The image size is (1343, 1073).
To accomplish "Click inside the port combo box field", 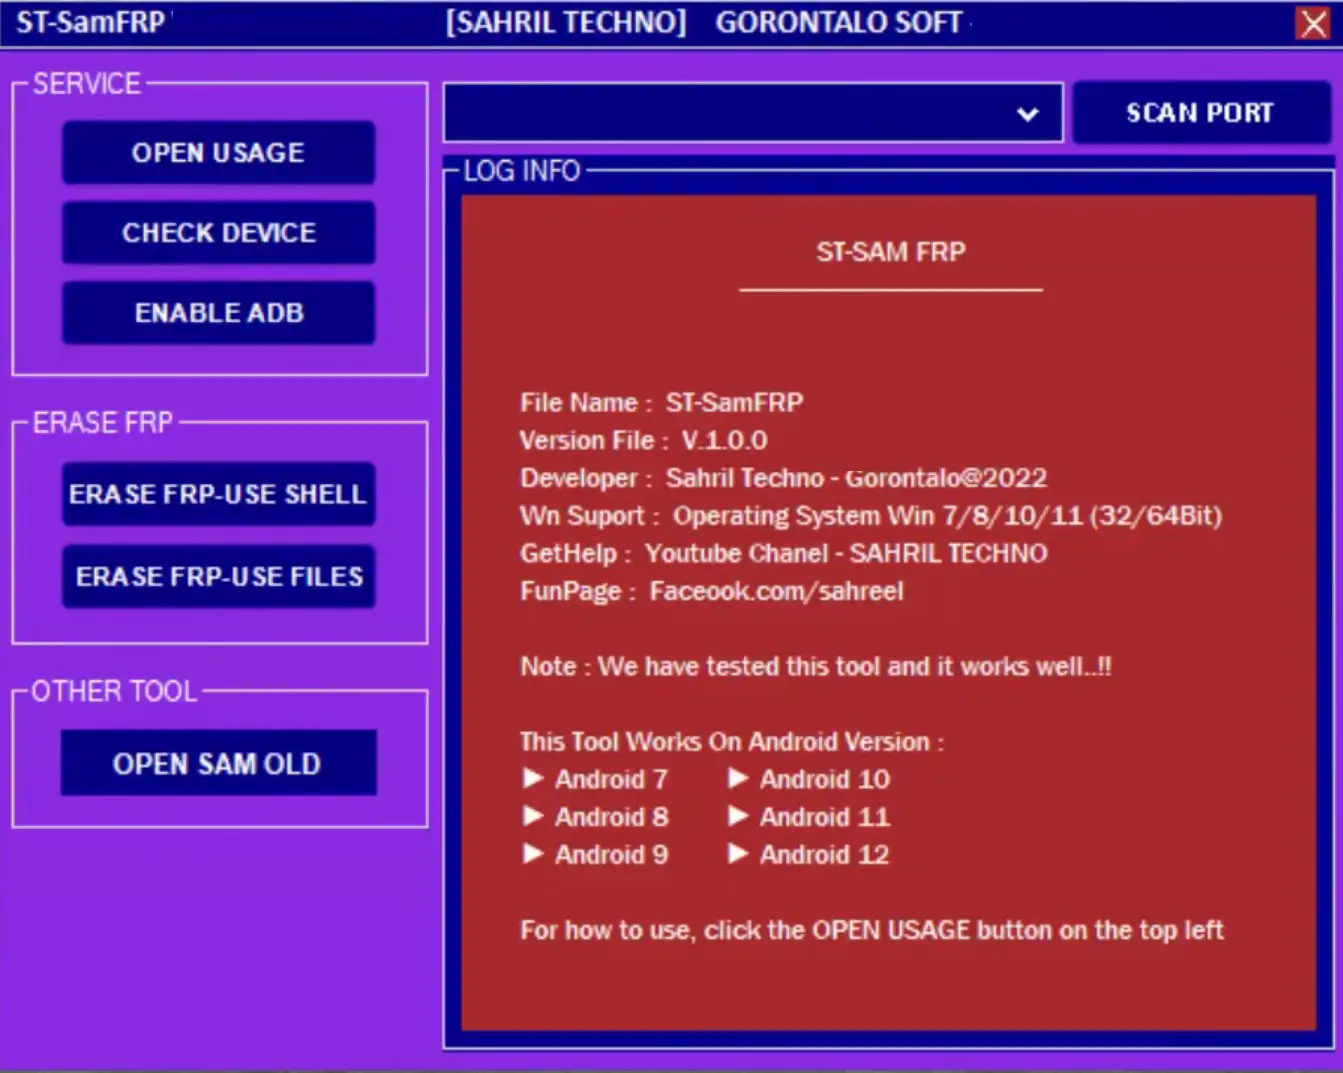I will [752, 112].
